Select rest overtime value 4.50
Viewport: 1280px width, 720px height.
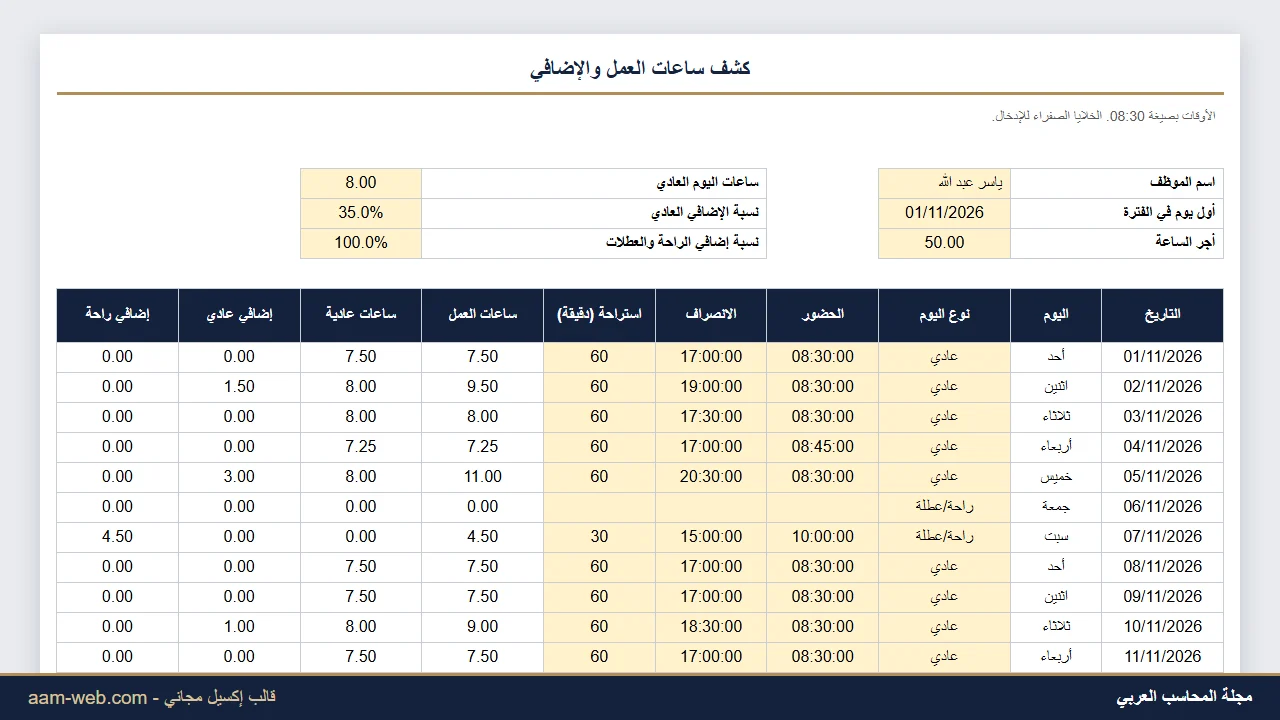coord(117,537)
